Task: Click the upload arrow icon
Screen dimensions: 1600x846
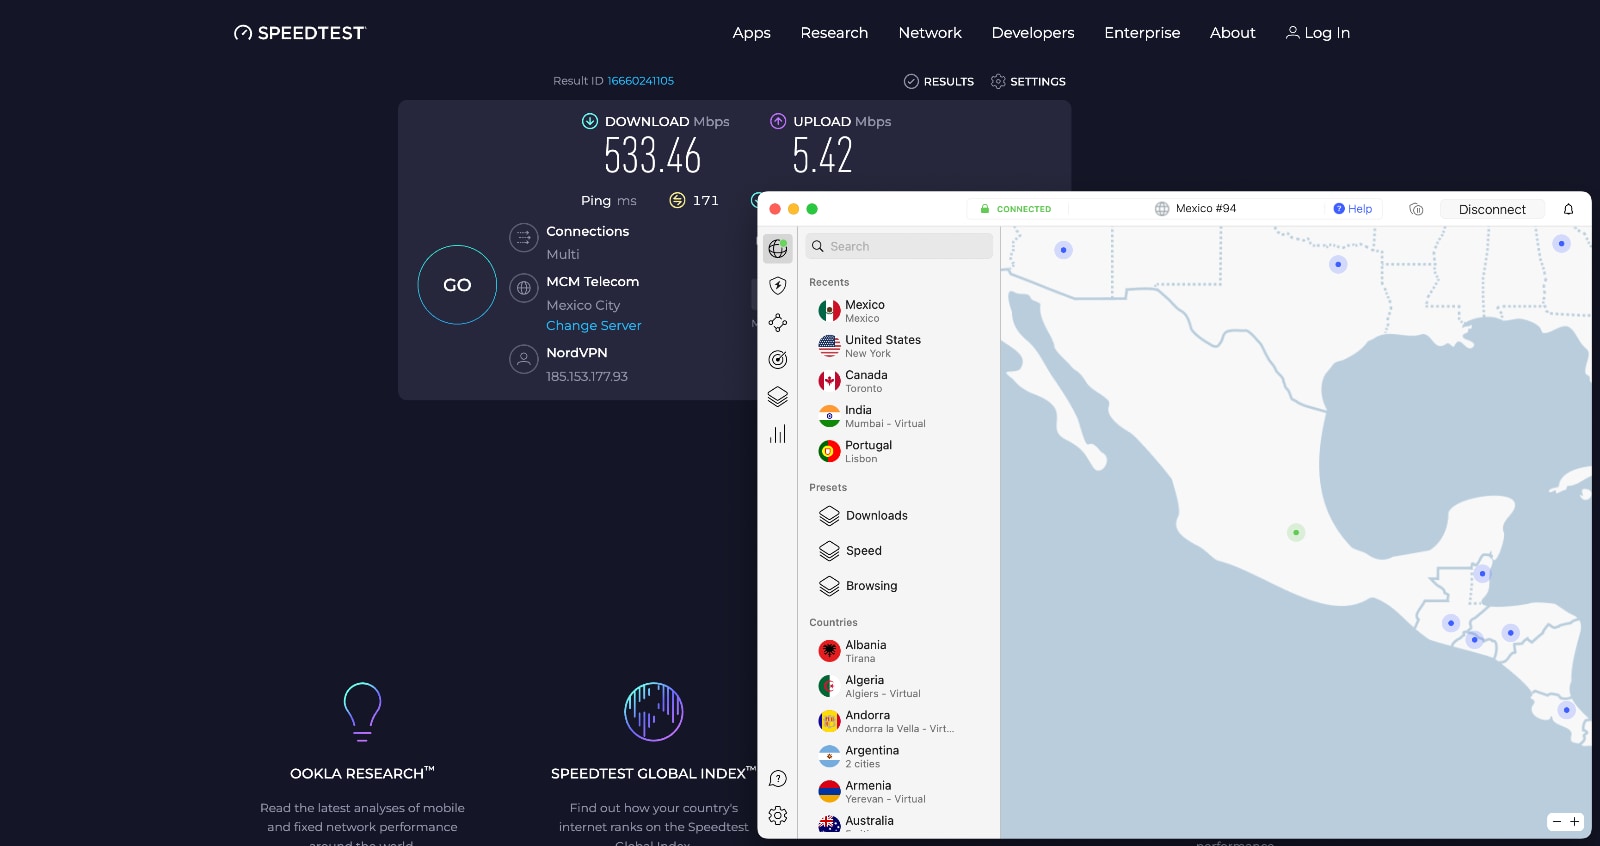Action: [778, 121]
